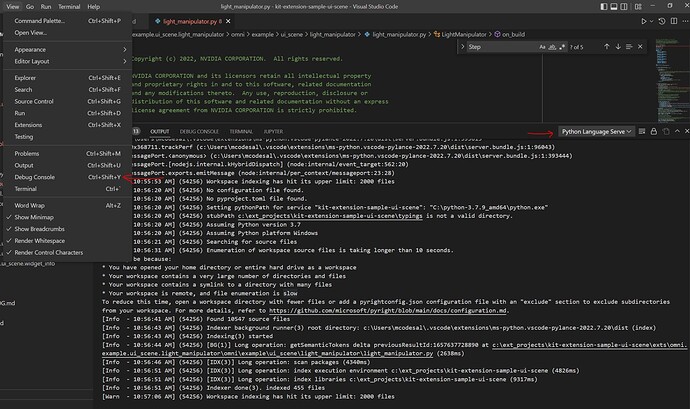Screen dimensions: 690x409
Task: Switch to the OUTPUT panel tab
Action: click(160, 132)
